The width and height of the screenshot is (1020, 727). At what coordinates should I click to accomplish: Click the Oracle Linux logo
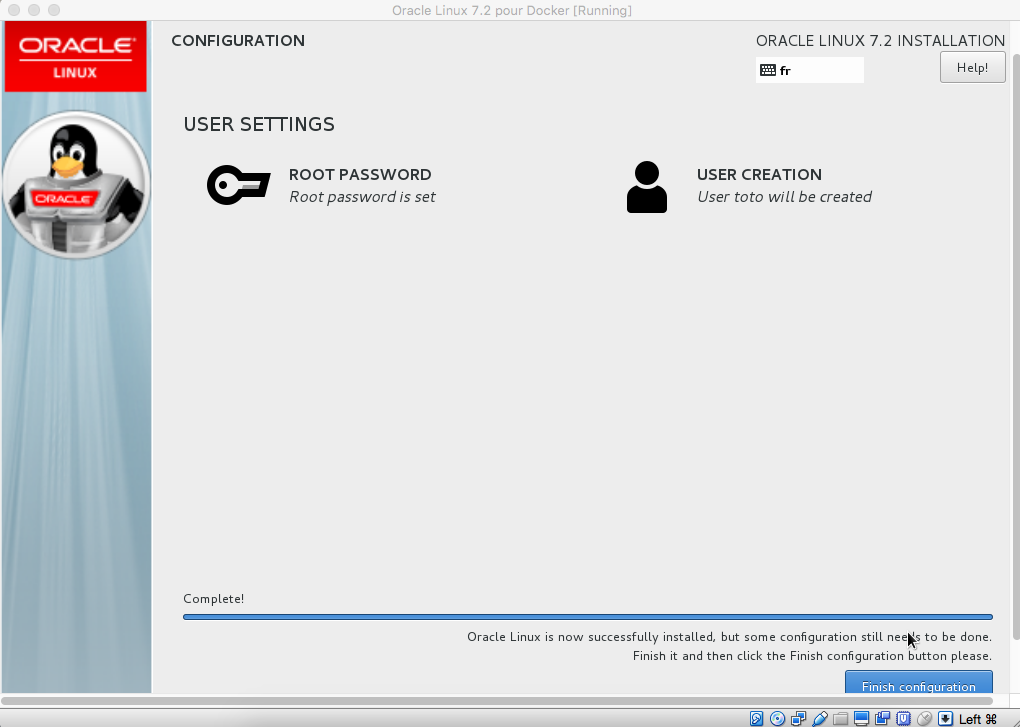click(x=76, y=58)
